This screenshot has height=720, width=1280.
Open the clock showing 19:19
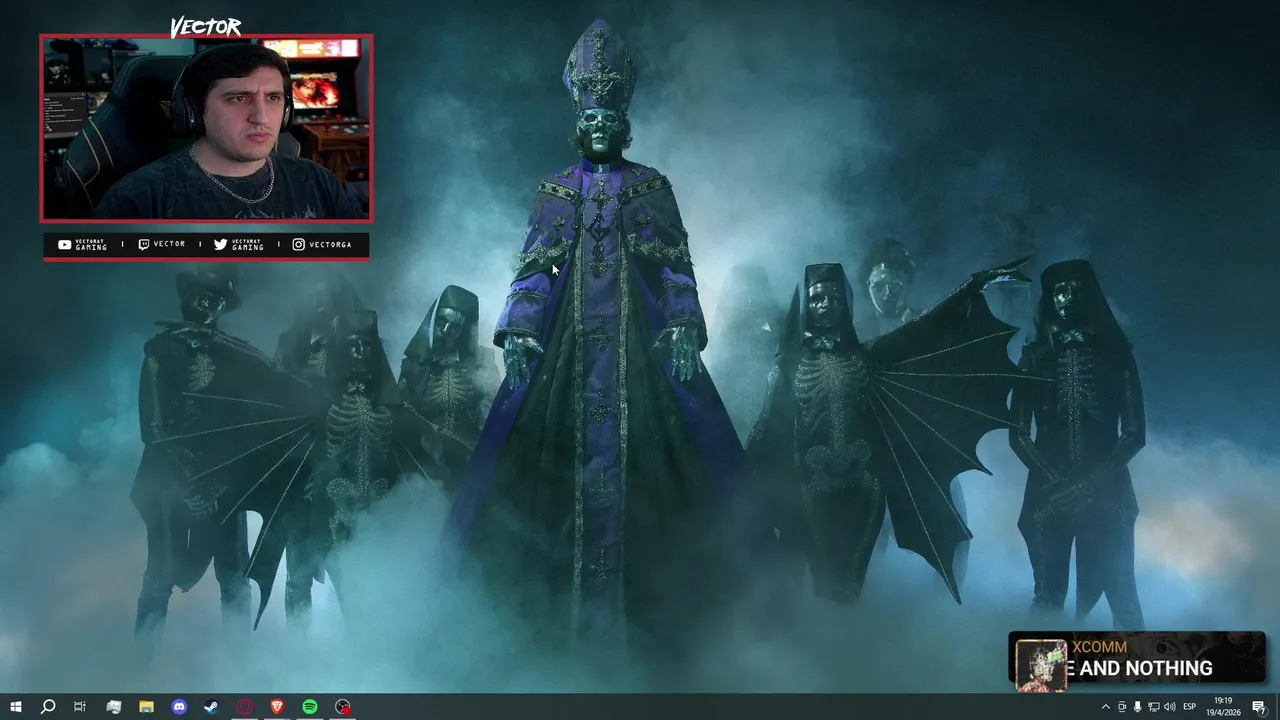pyautogui.click(x=1225, y=706)
